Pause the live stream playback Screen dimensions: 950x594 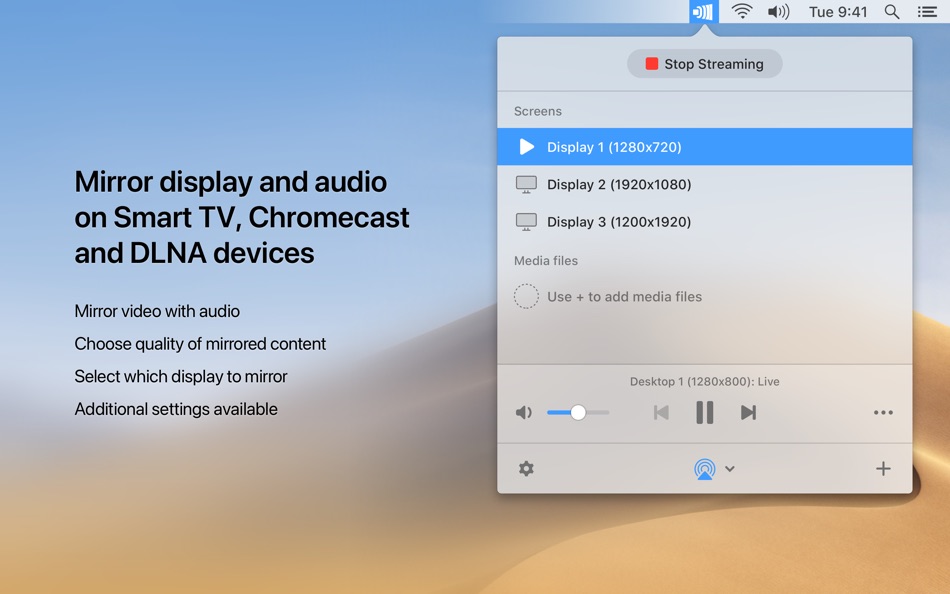[704, 412]
